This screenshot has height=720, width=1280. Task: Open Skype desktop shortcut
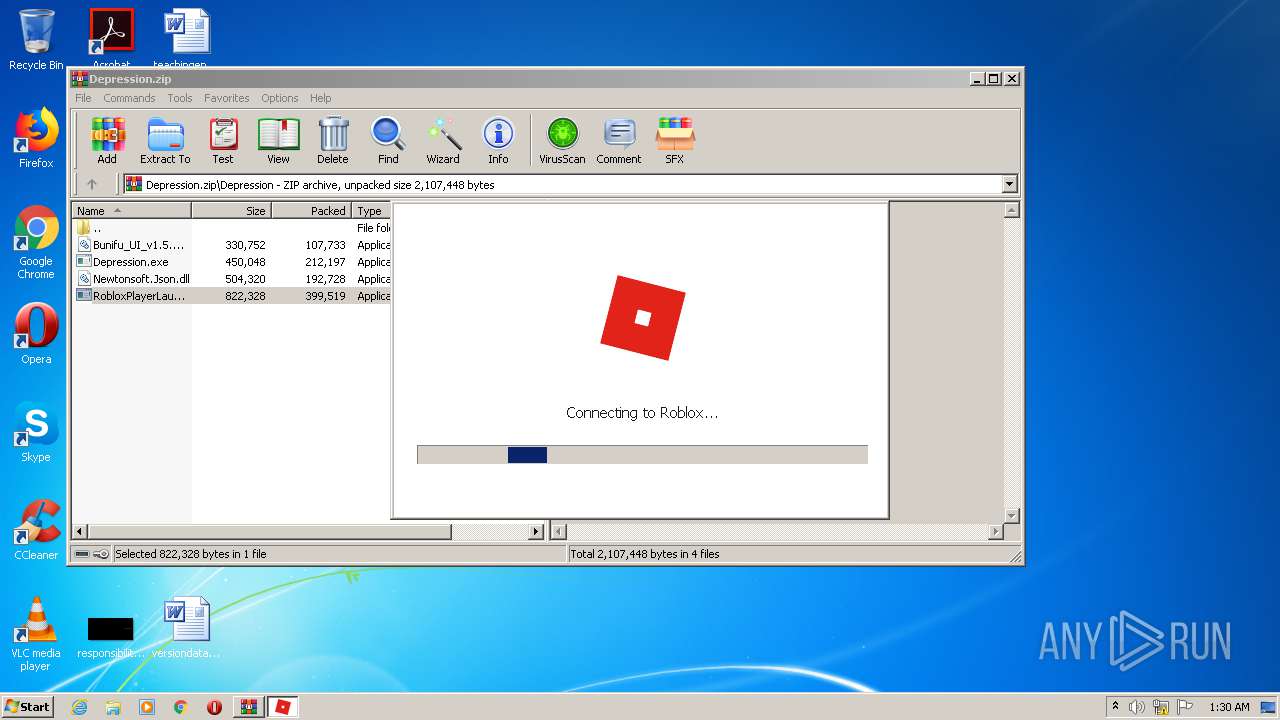[36, 432]
